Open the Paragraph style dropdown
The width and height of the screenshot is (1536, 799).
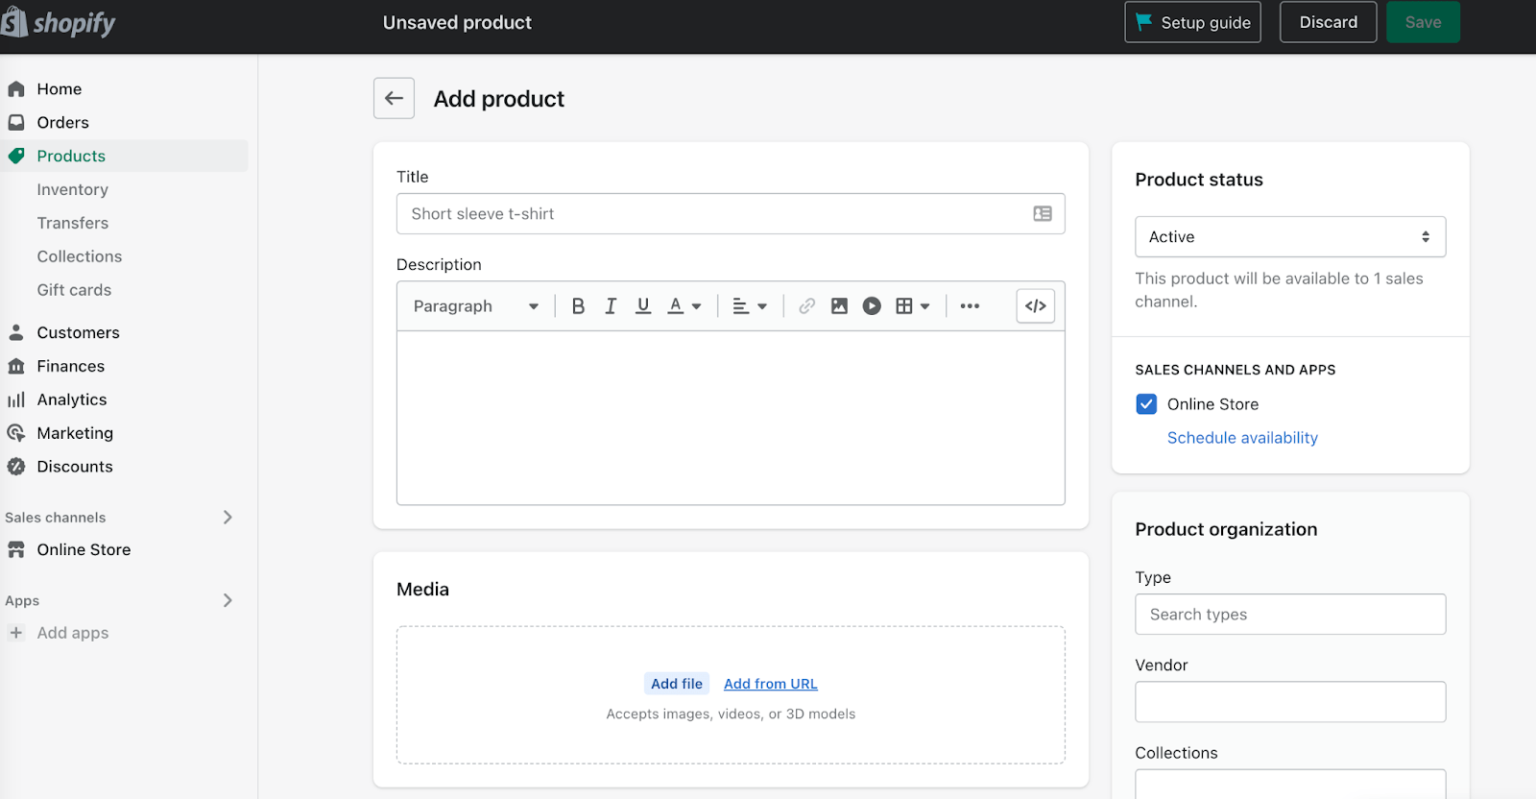click(474, 305)
